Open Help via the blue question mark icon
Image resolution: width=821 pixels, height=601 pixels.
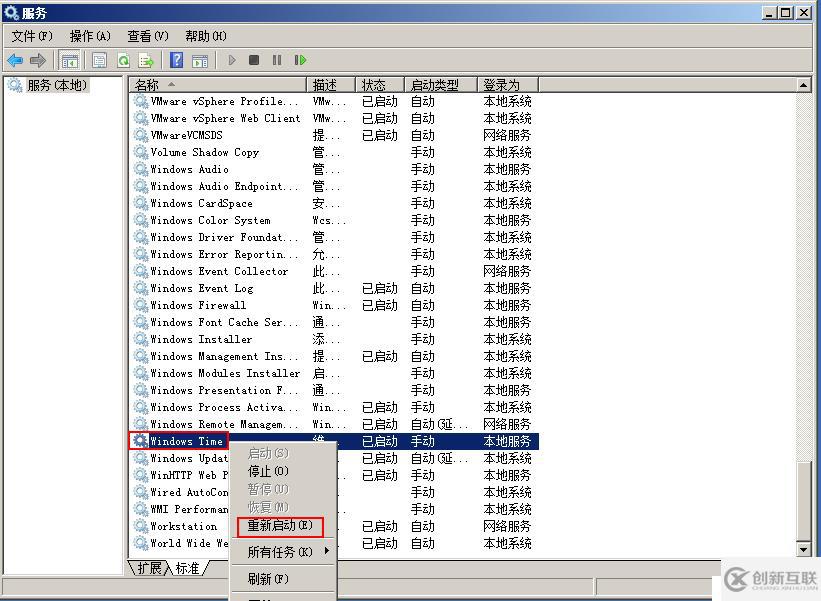click(177, 60)
